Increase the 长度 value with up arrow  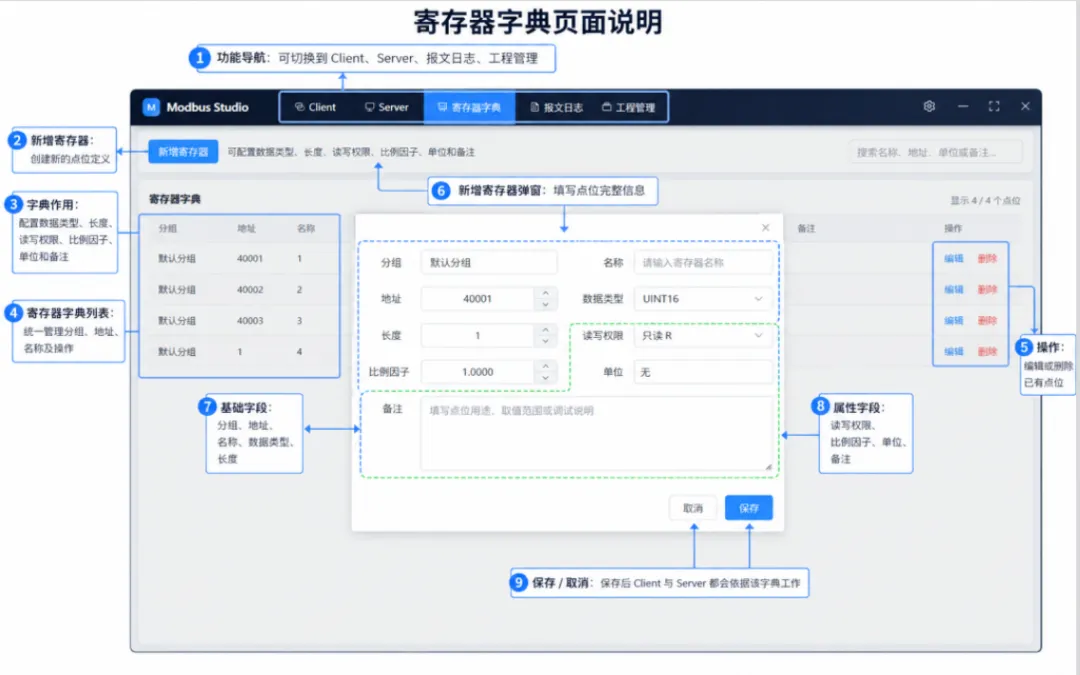click(546, 329)
